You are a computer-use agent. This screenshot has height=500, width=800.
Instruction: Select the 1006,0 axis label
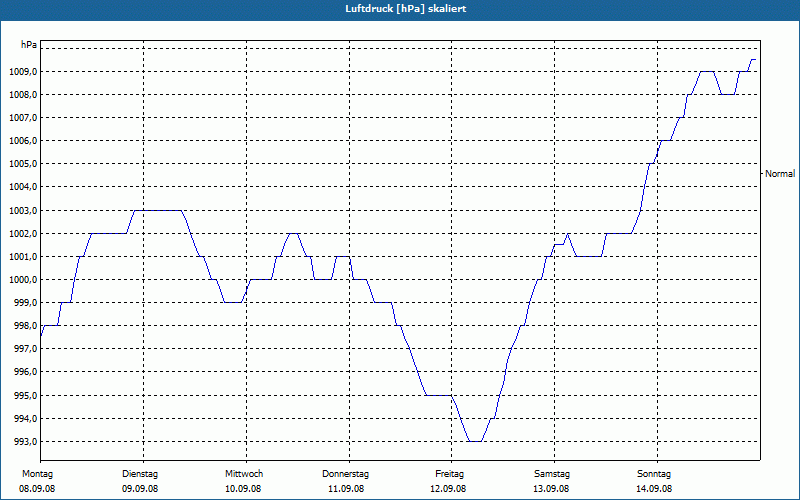click(23, 141)
